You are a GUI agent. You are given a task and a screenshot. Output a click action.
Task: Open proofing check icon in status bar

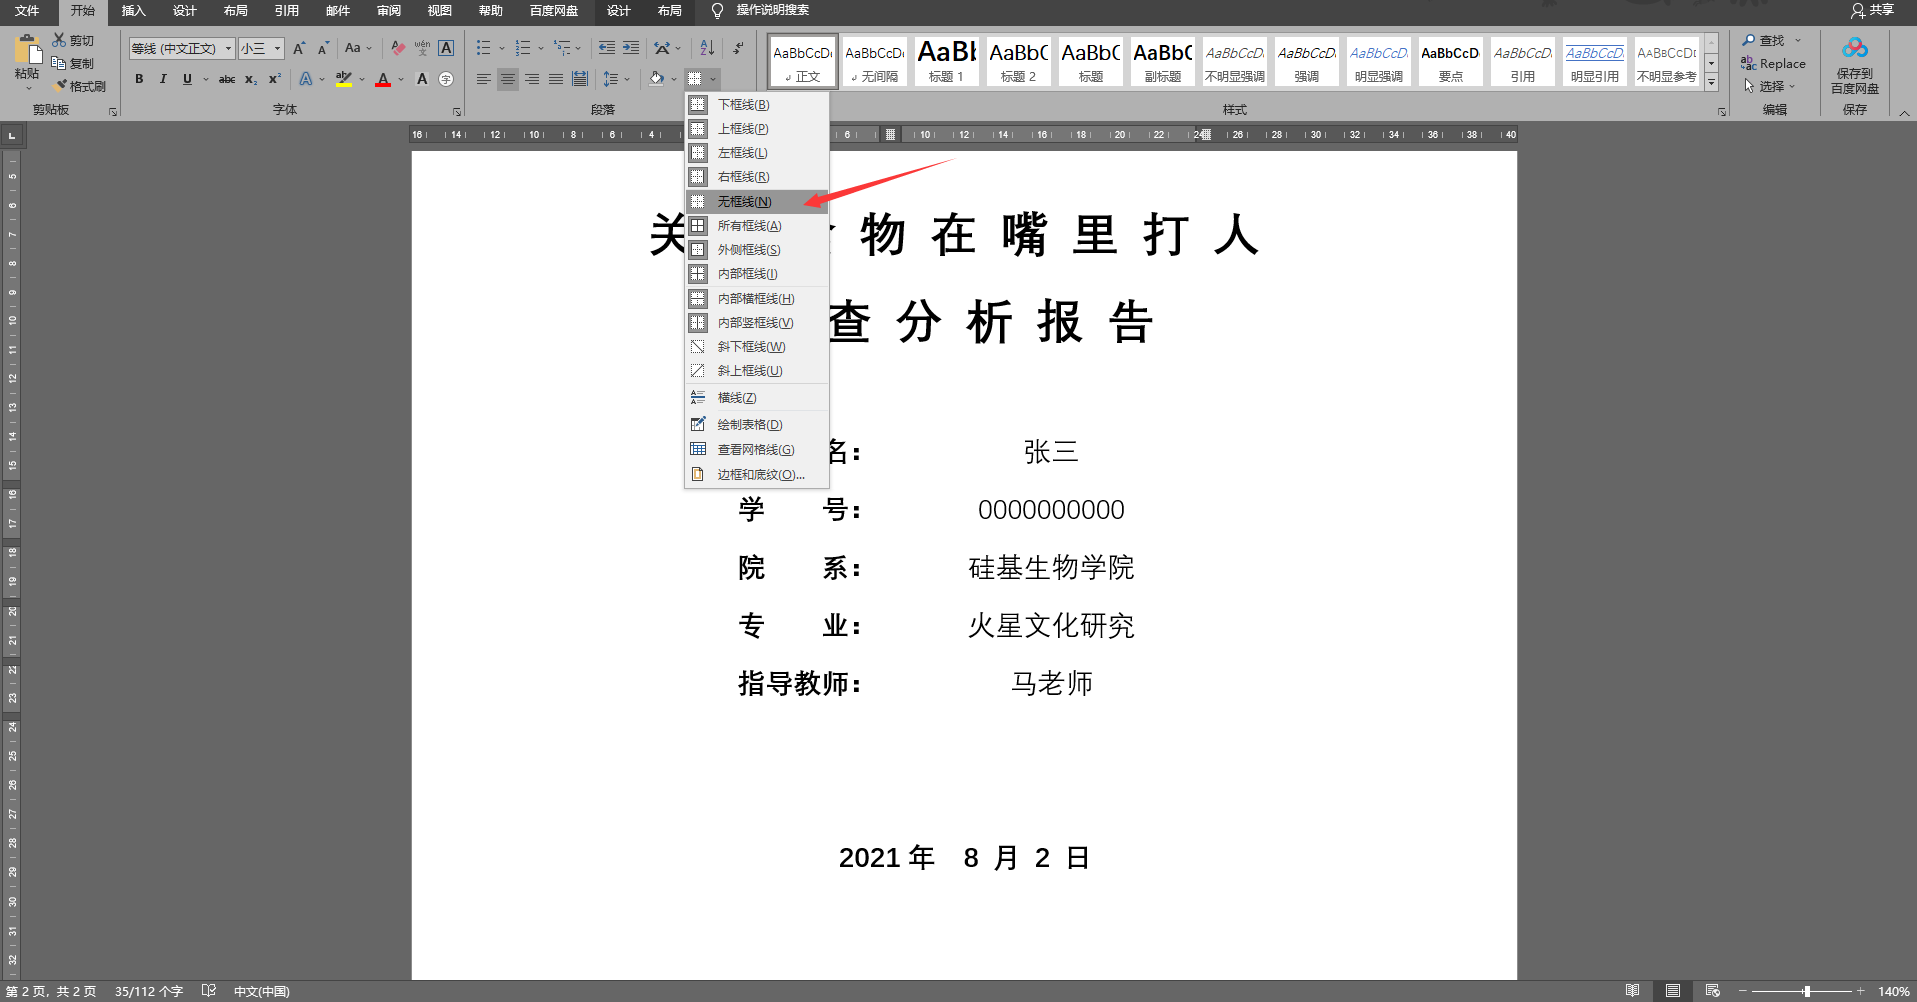point(208,991)
